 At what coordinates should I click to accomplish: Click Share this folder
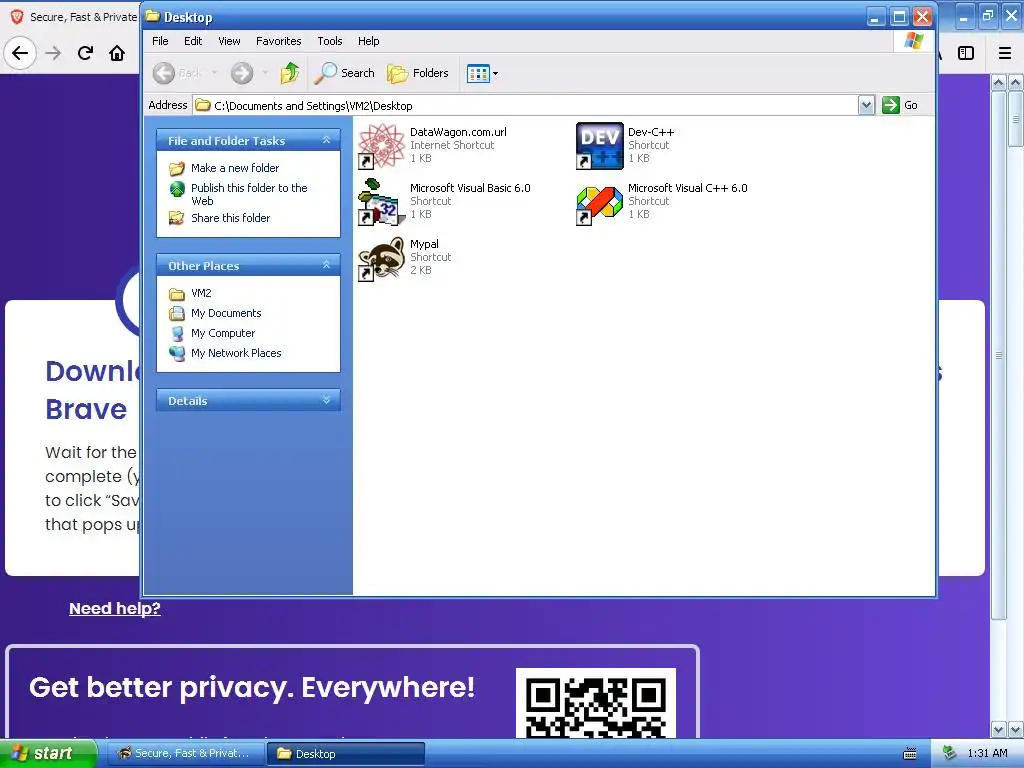coord(231,218)
